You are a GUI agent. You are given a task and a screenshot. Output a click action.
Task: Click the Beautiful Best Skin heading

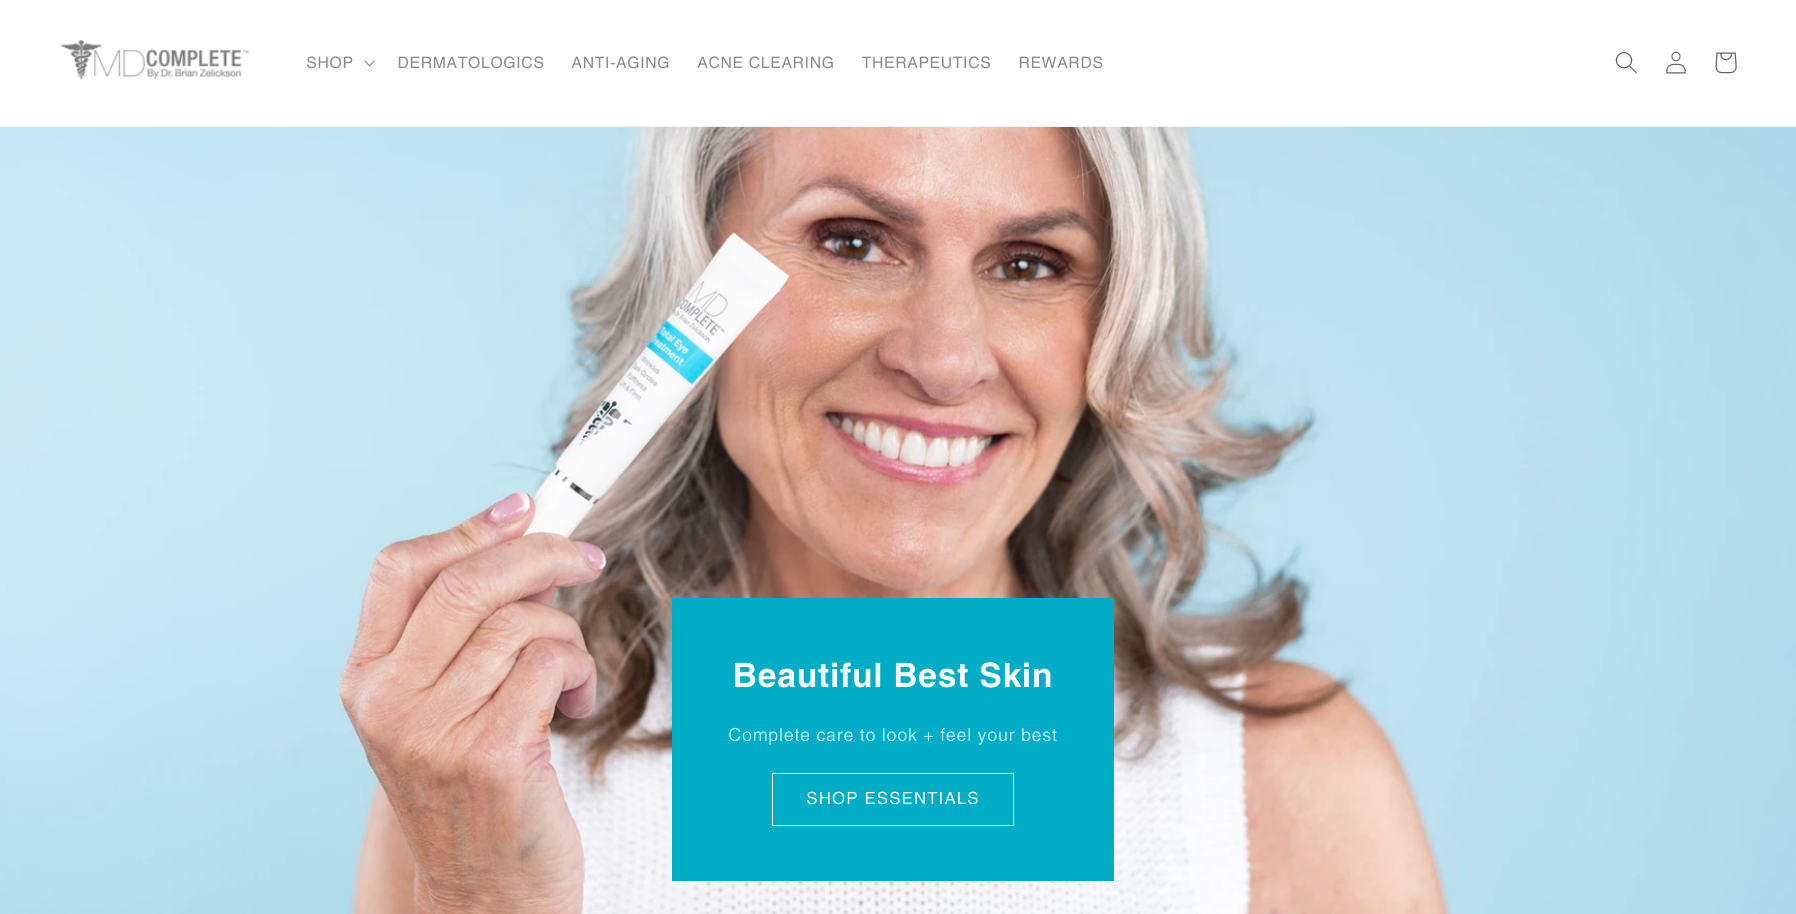[x=893, y=676]
